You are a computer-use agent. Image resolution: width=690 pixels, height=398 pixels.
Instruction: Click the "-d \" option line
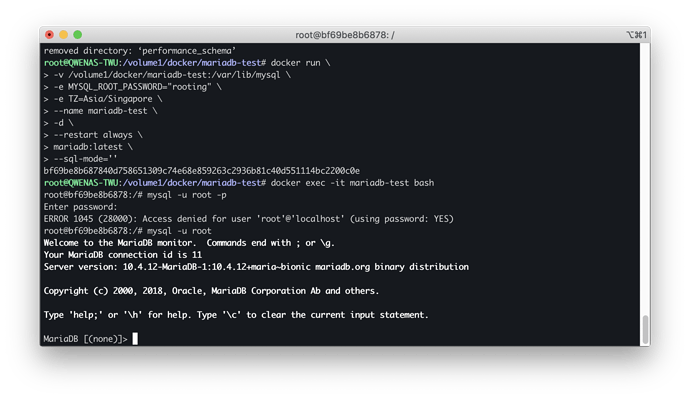click(x=59, y=123)
